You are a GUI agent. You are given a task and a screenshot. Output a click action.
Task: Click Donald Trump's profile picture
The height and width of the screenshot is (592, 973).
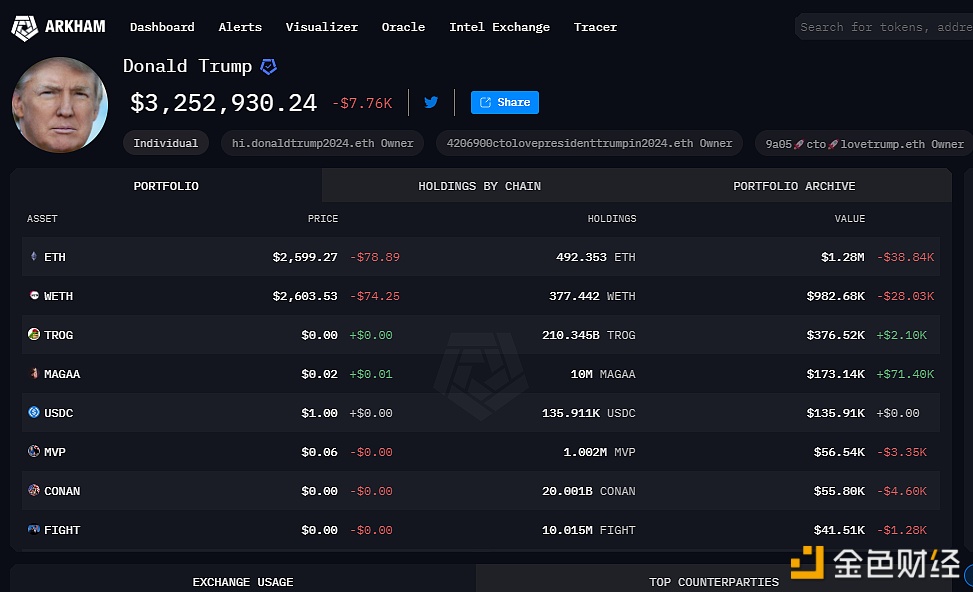click(60, 105)
